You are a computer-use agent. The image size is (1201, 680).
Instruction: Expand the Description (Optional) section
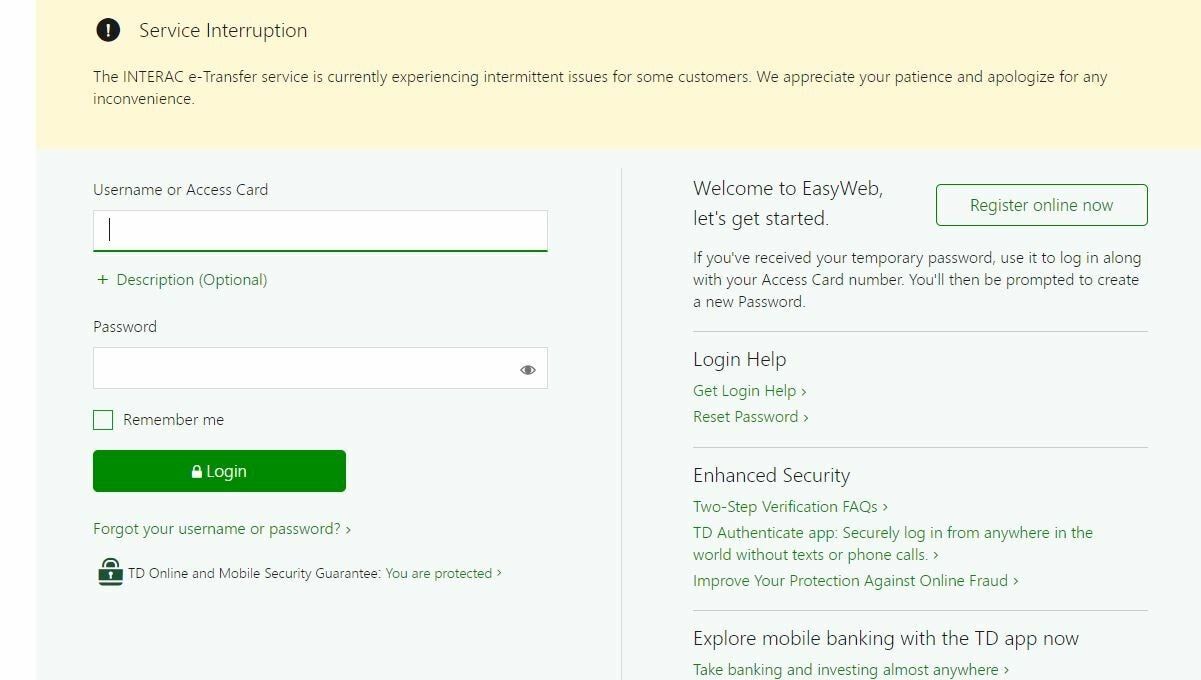(191, 280)
